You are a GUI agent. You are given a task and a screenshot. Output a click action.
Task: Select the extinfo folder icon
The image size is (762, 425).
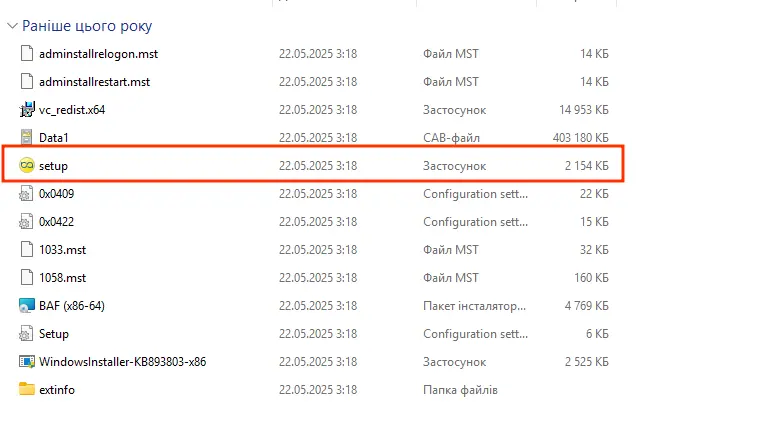27,390
